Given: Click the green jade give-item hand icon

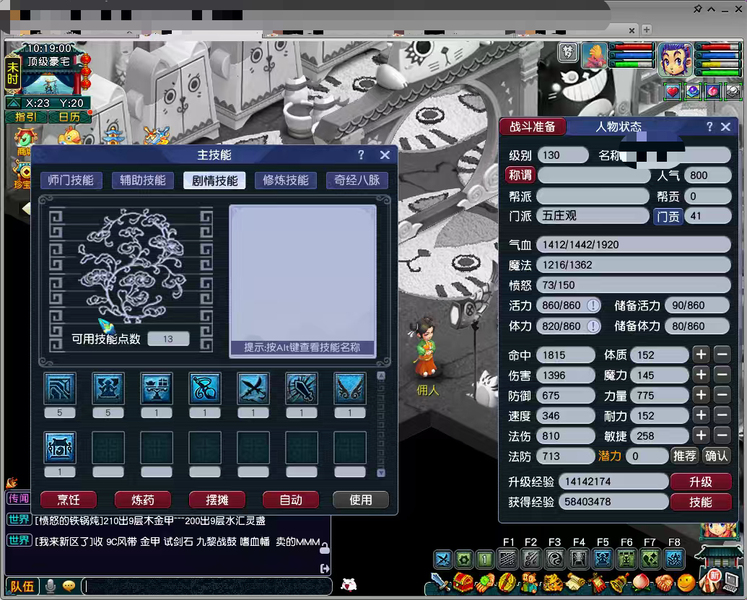Looking at the screenshot, I should pos(485,582).
